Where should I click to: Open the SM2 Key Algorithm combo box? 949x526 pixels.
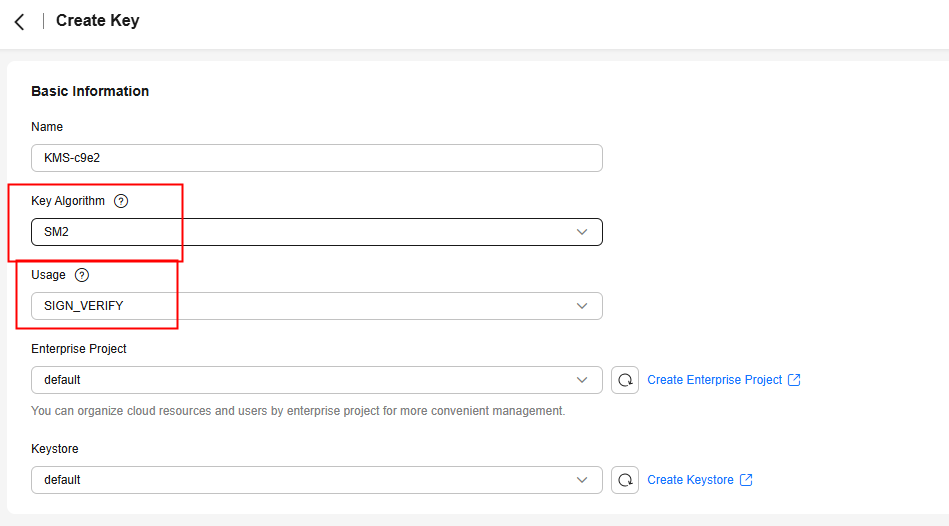coord(317,232)
